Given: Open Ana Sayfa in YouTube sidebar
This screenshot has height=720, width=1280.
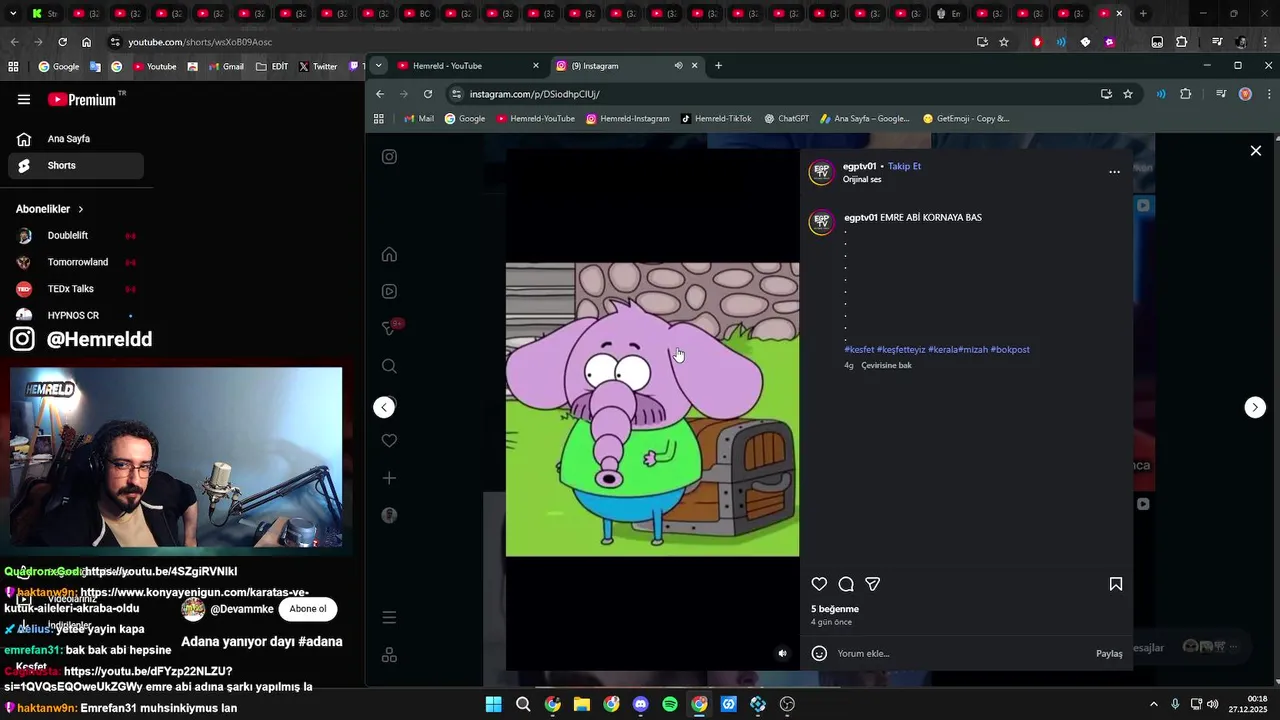Looking at the screenshot, I should pos(76,139).
